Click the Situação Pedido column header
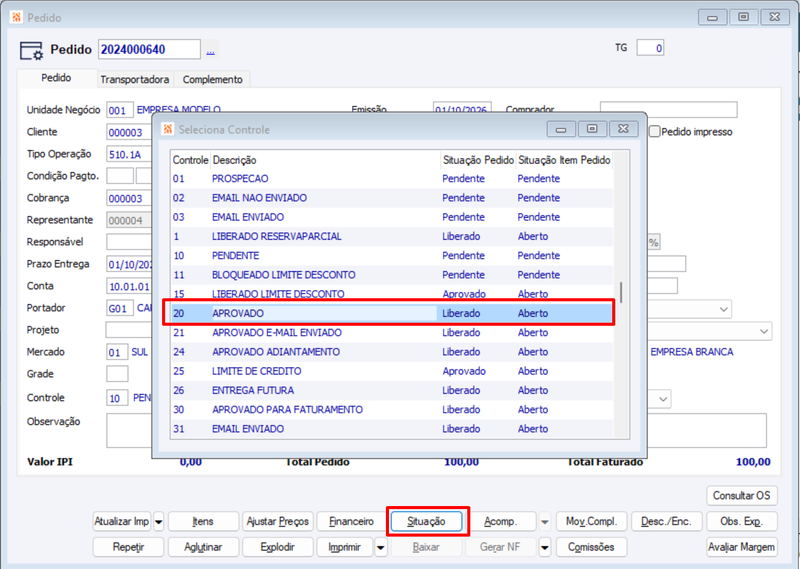This screenshot has width=800, height=569. click(x=478, y=160)
